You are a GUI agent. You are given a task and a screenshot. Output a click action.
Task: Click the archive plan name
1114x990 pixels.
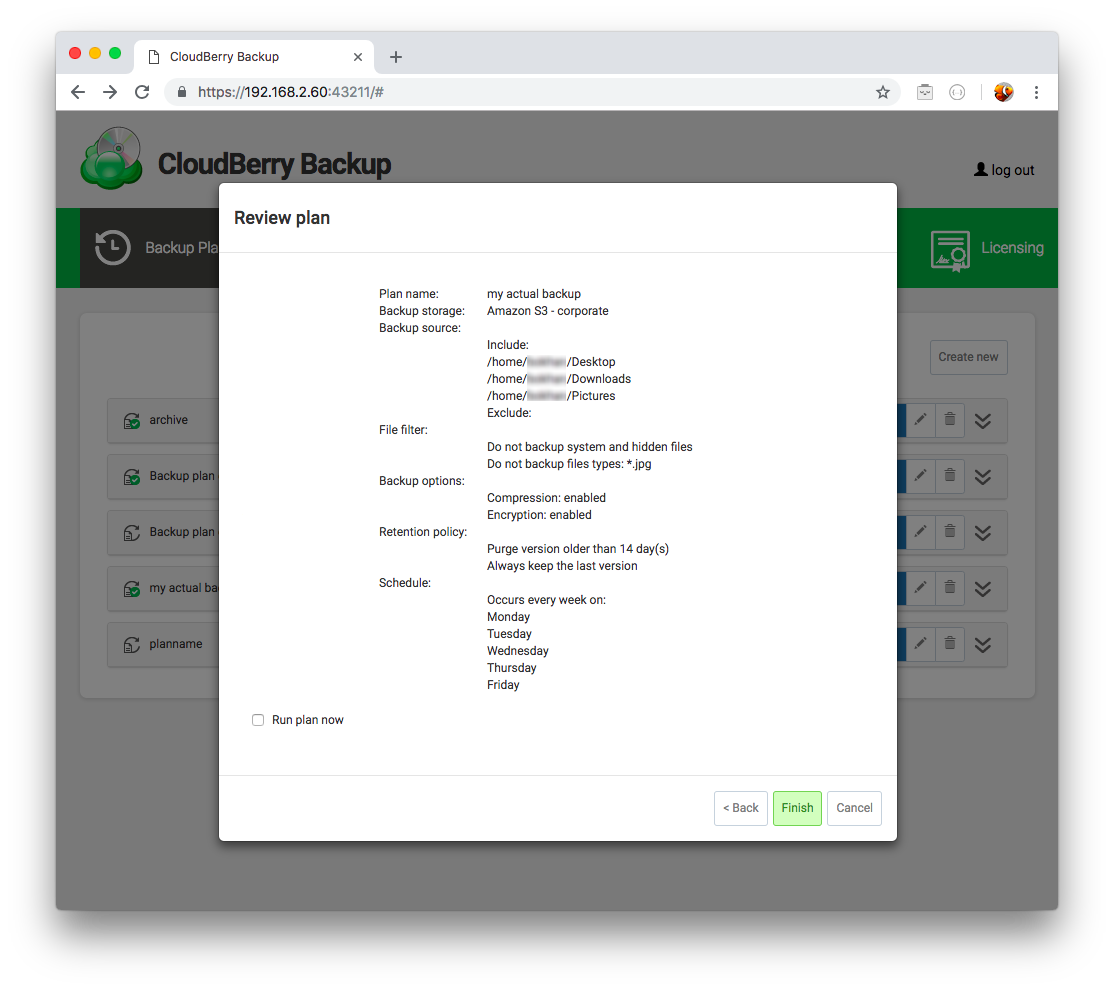pyautogui.click(x=168, y=420)
